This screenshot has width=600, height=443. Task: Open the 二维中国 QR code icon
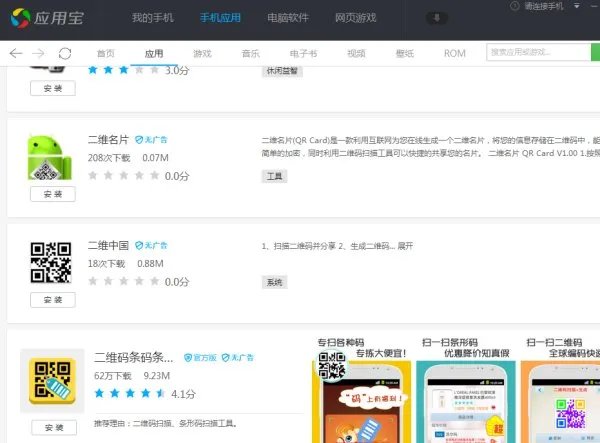[51, 262]
